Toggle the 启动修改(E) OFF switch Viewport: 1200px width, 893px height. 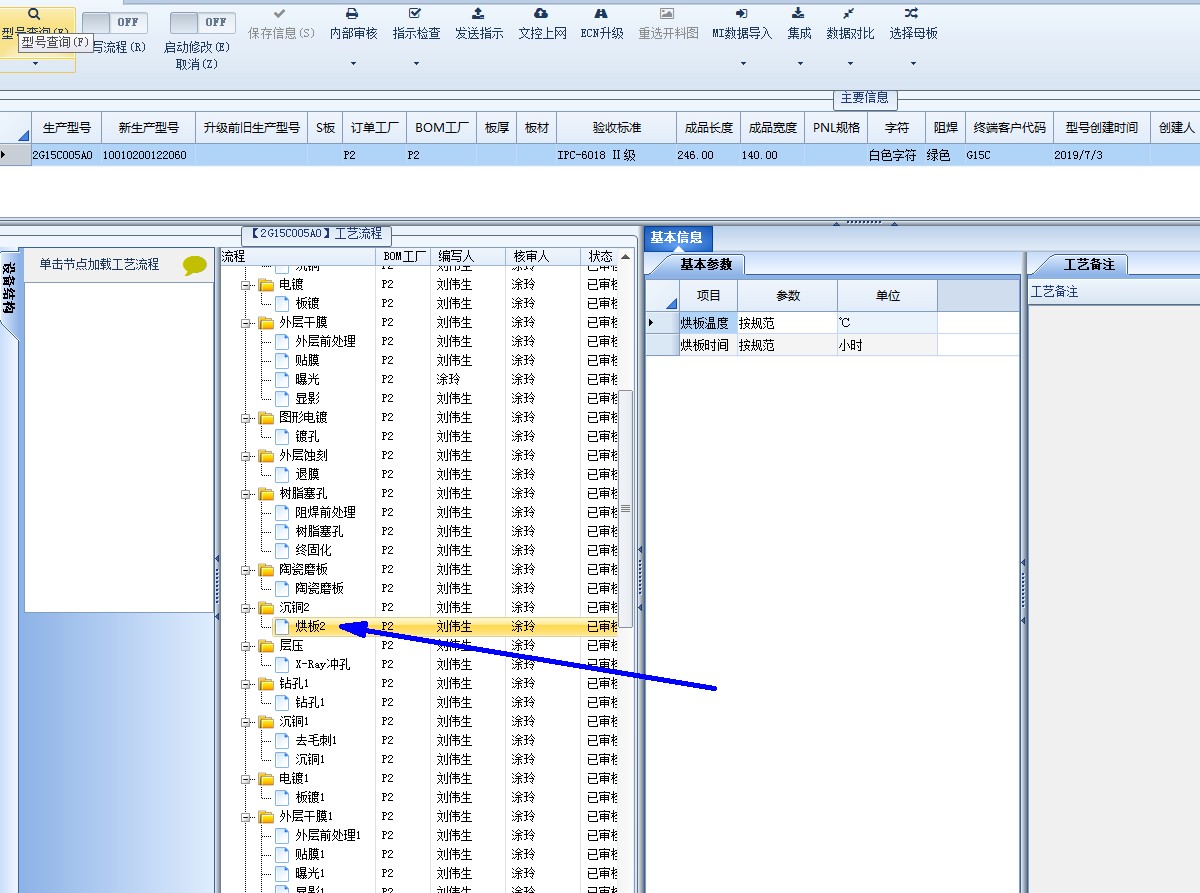click(202, 22)
